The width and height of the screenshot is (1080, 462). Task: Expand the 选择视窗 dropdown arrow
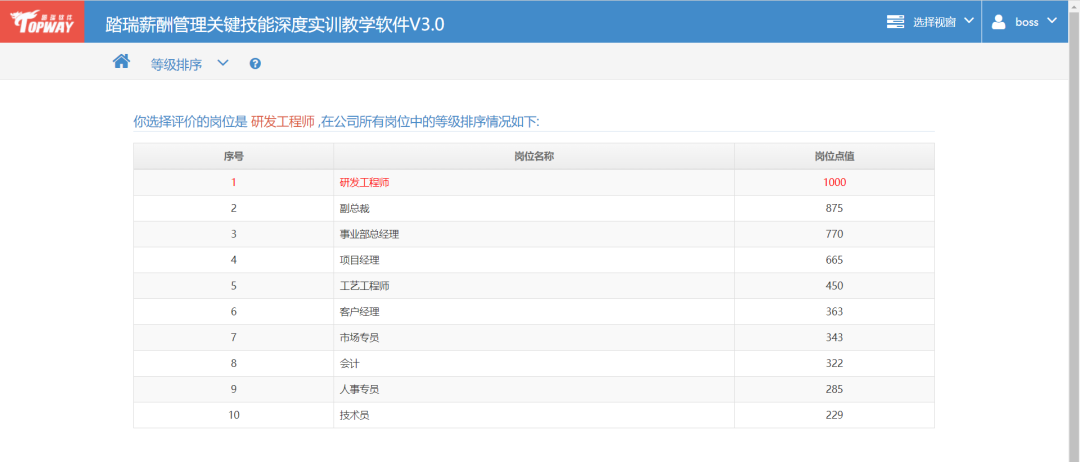coord(968,21)
